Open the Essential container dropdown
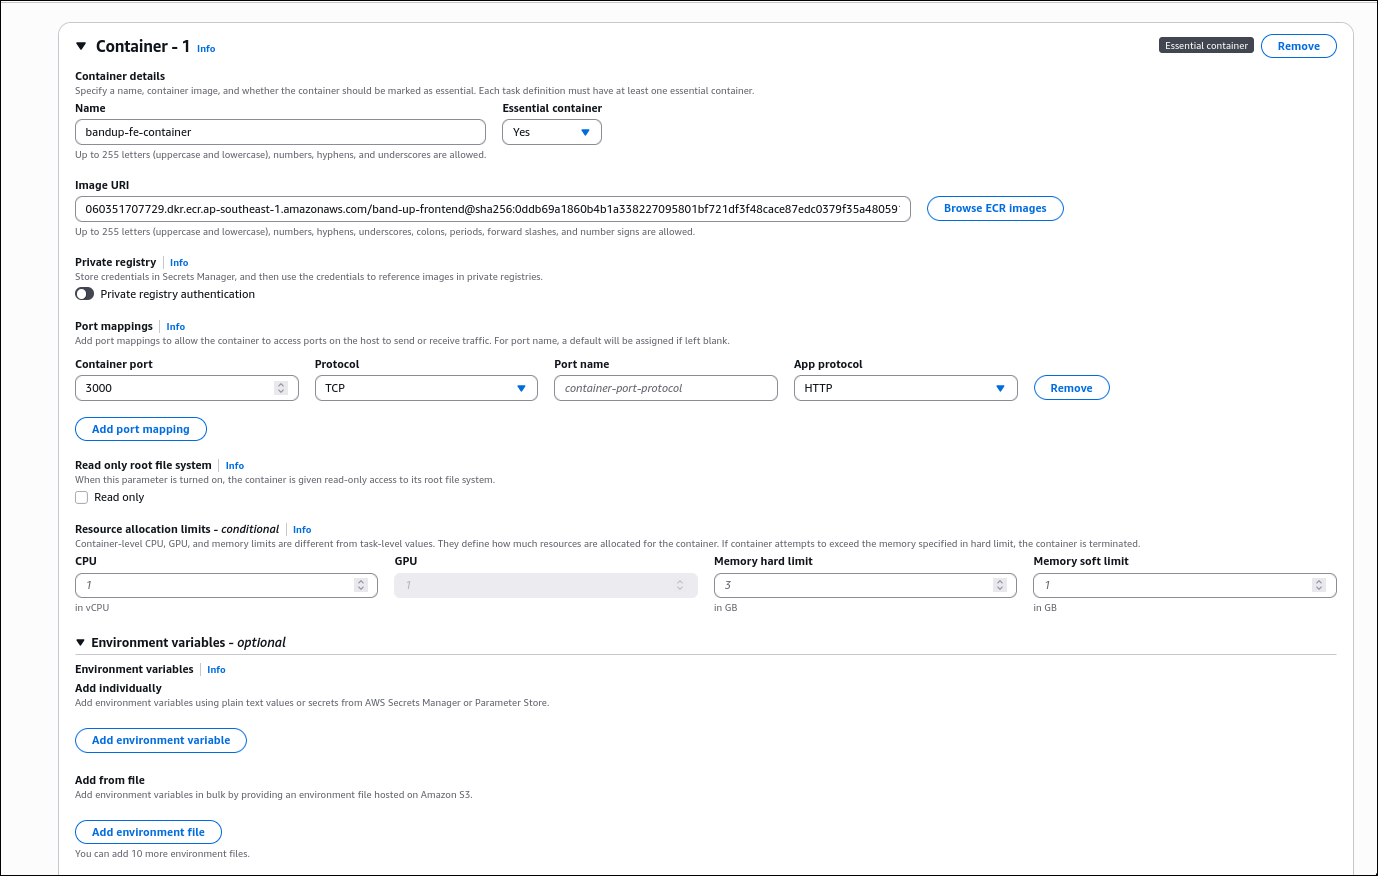Image resolution: width=1378 pixels, height=876 pixels. pos(551,131)
